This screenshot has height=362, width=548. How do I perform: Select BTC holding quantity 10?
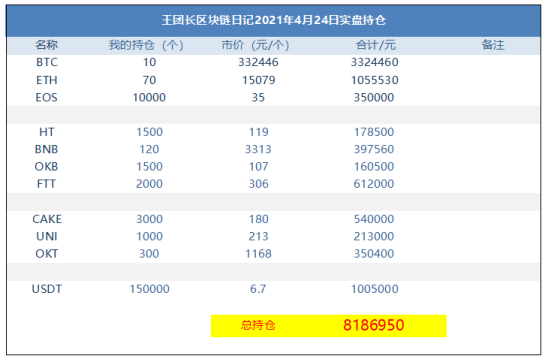tap(149, 62)
